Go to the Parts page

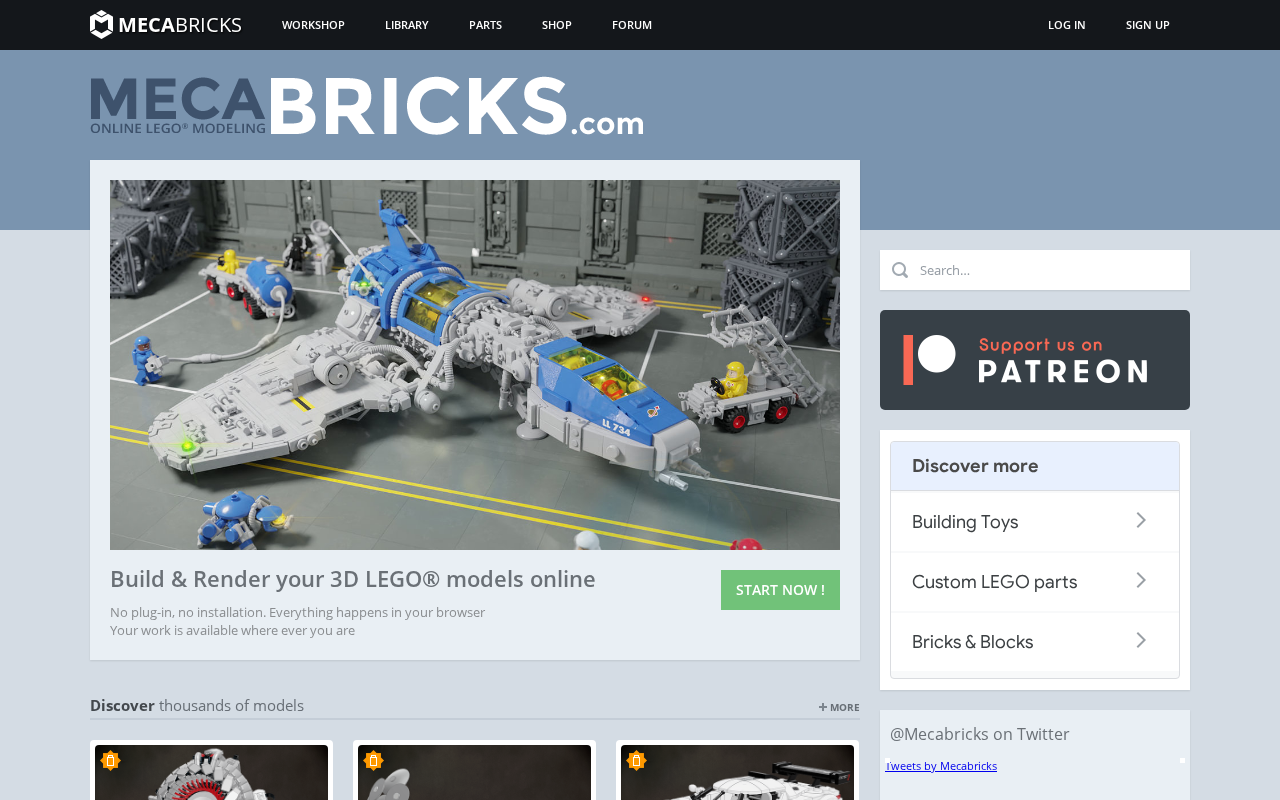click(x=486, y=25)
